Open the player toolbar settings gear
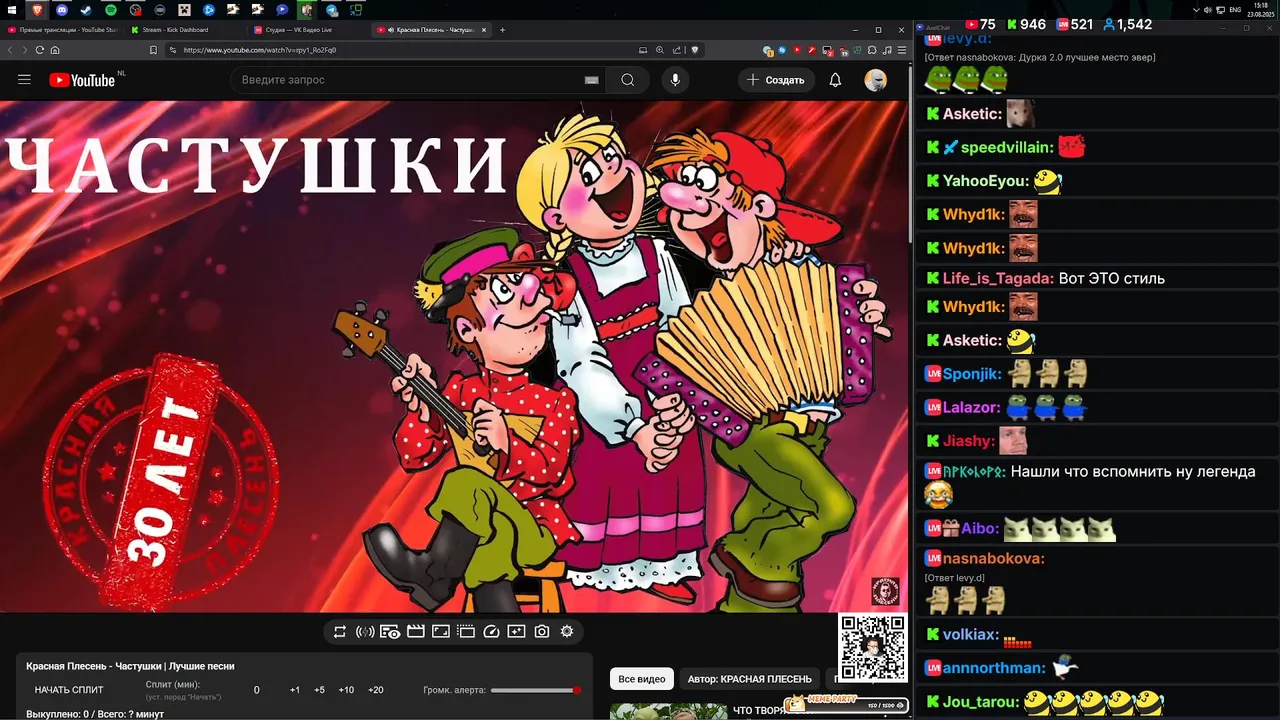 [567, 632]
